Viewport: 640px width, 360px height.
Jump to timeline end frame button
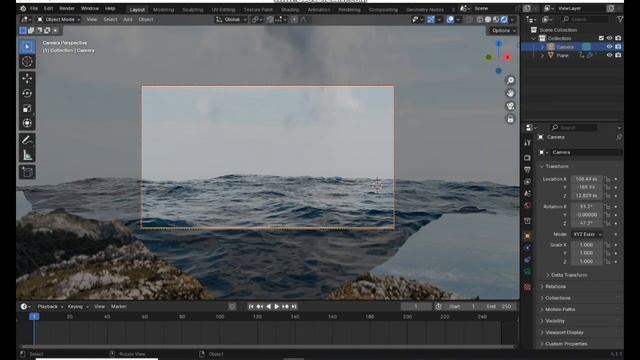tap(294, 306)
